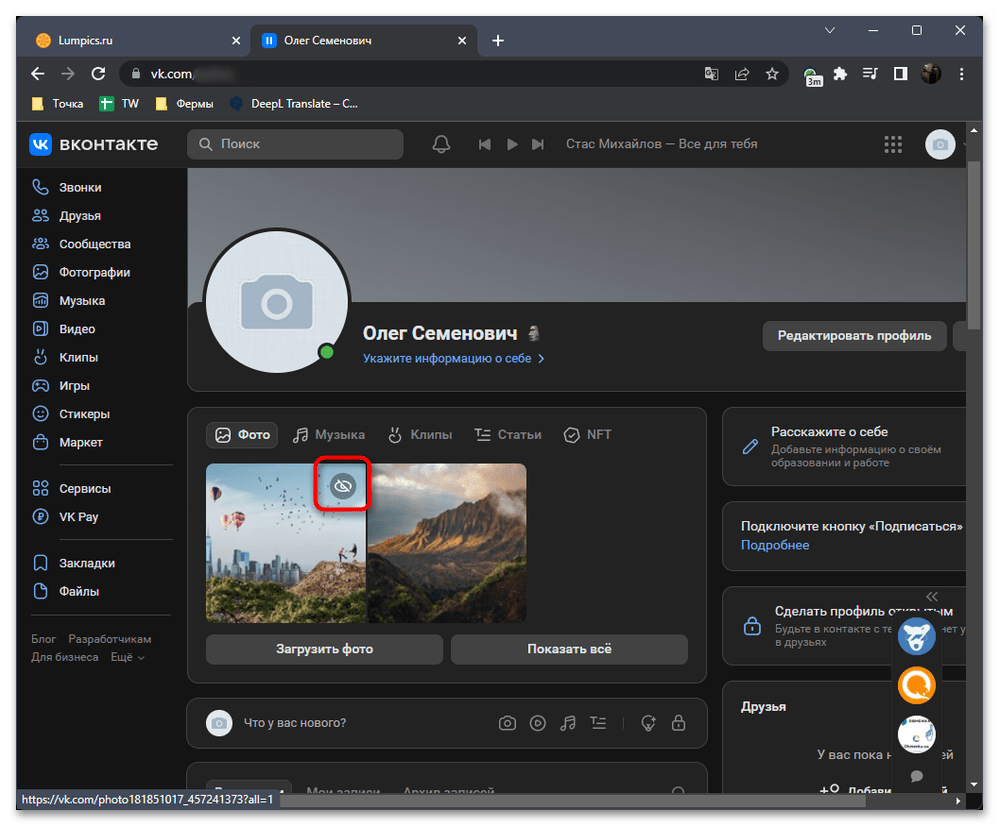Click Показать всё button
Screen dimensions: 999x826
(x=569, y=649)
